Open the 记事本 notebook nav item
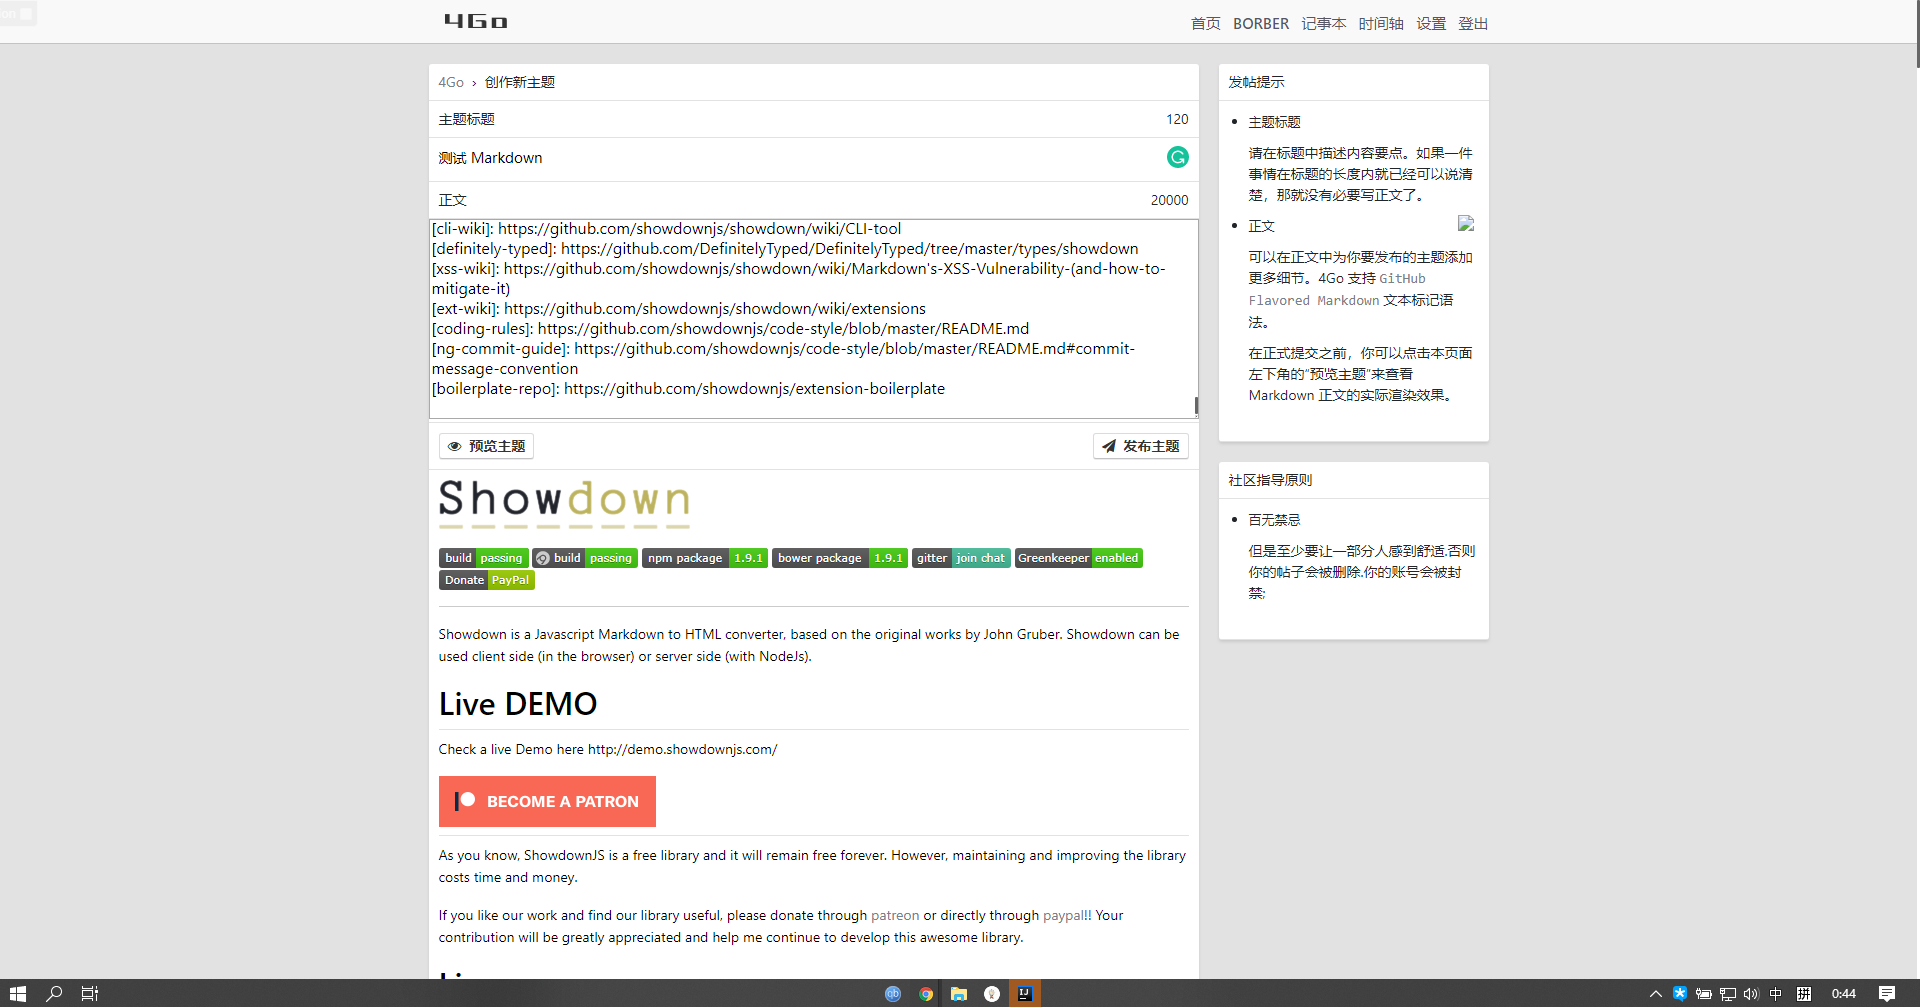1920x1007 pixels. tap(1323, 23)
